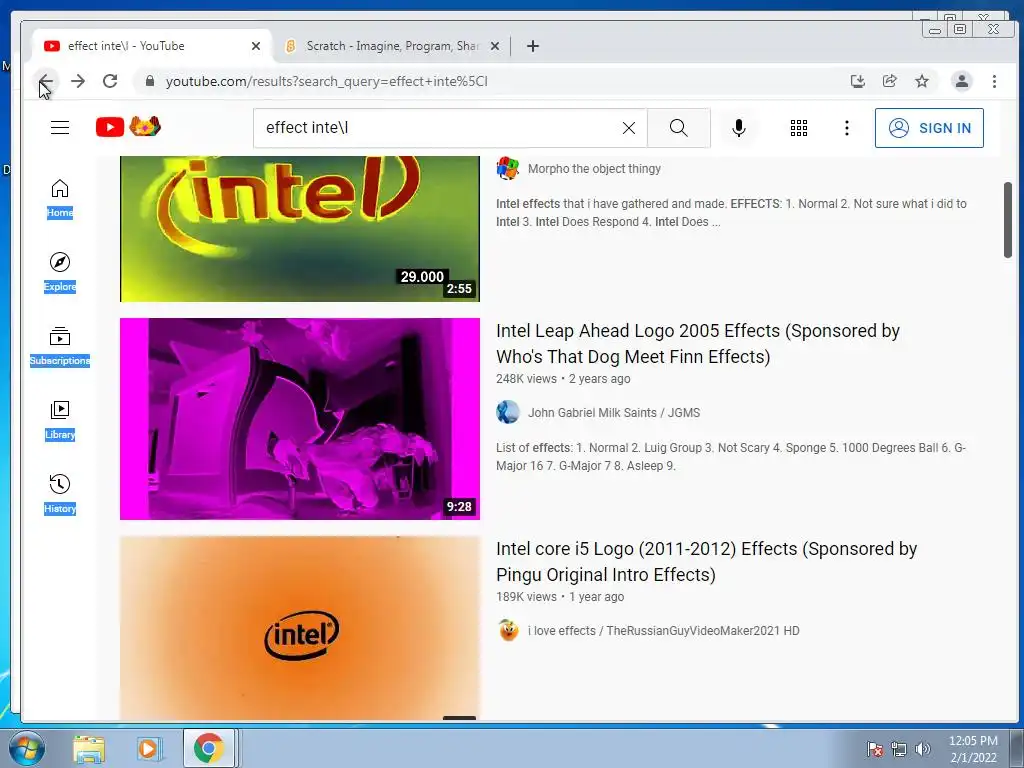Open channel 'Morpho the object thingy'
This screenshot has height=768, width=1024.
(594, 168)
